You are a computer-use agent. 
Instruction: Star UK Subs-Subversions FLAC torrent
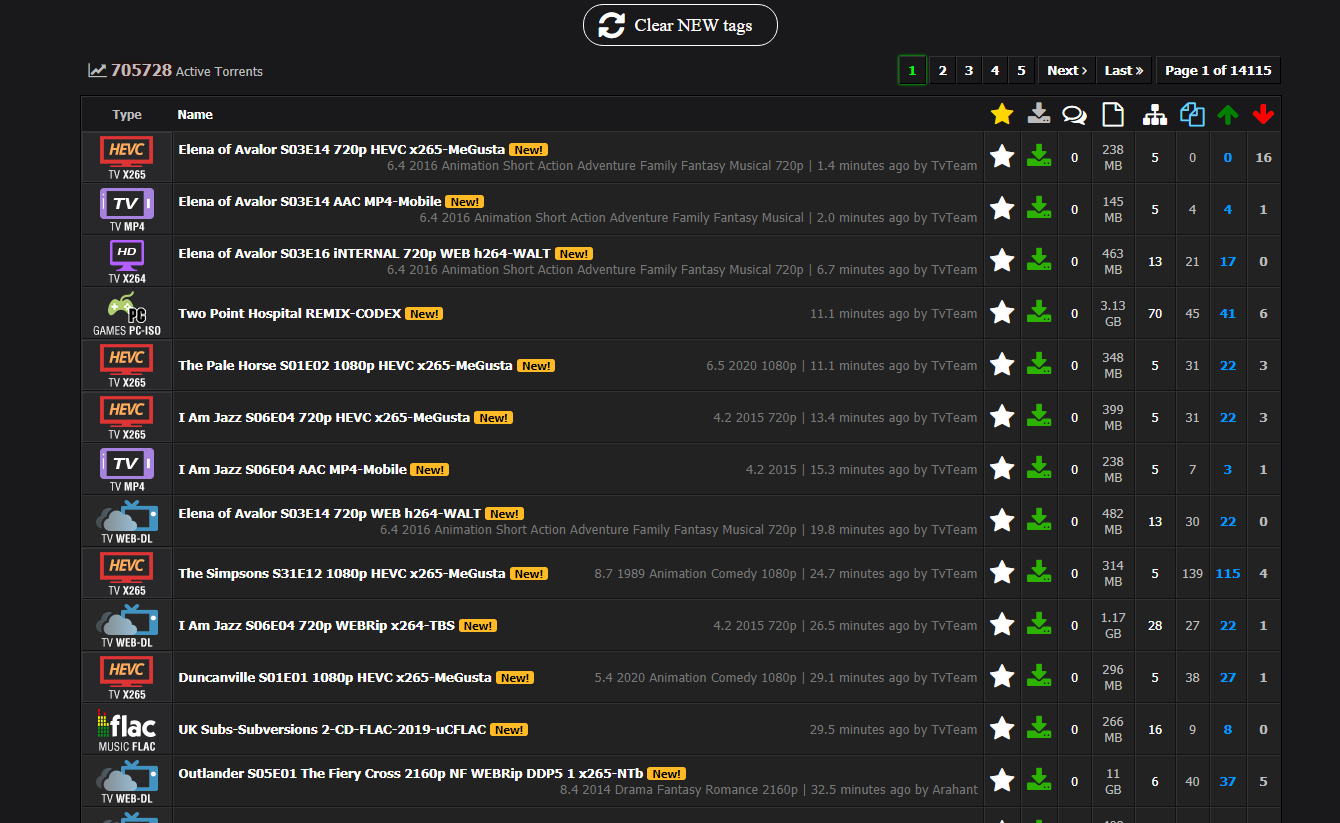1002,728
